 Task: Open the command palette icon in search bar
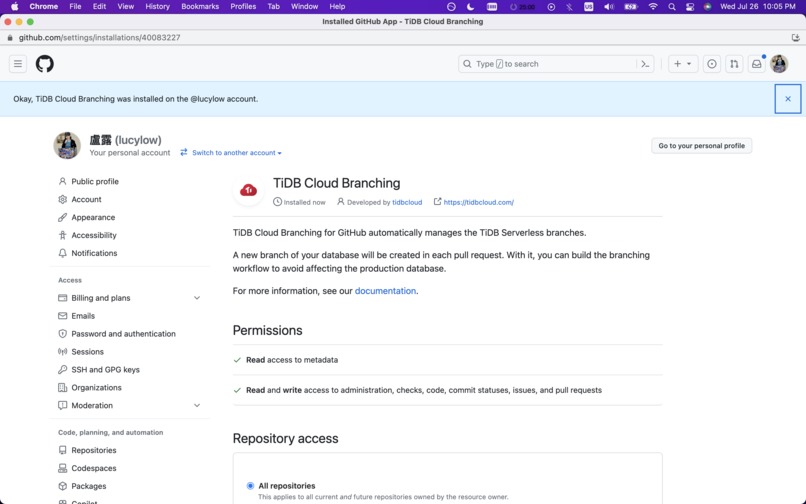pyautogui.click(x=645, y=64)
